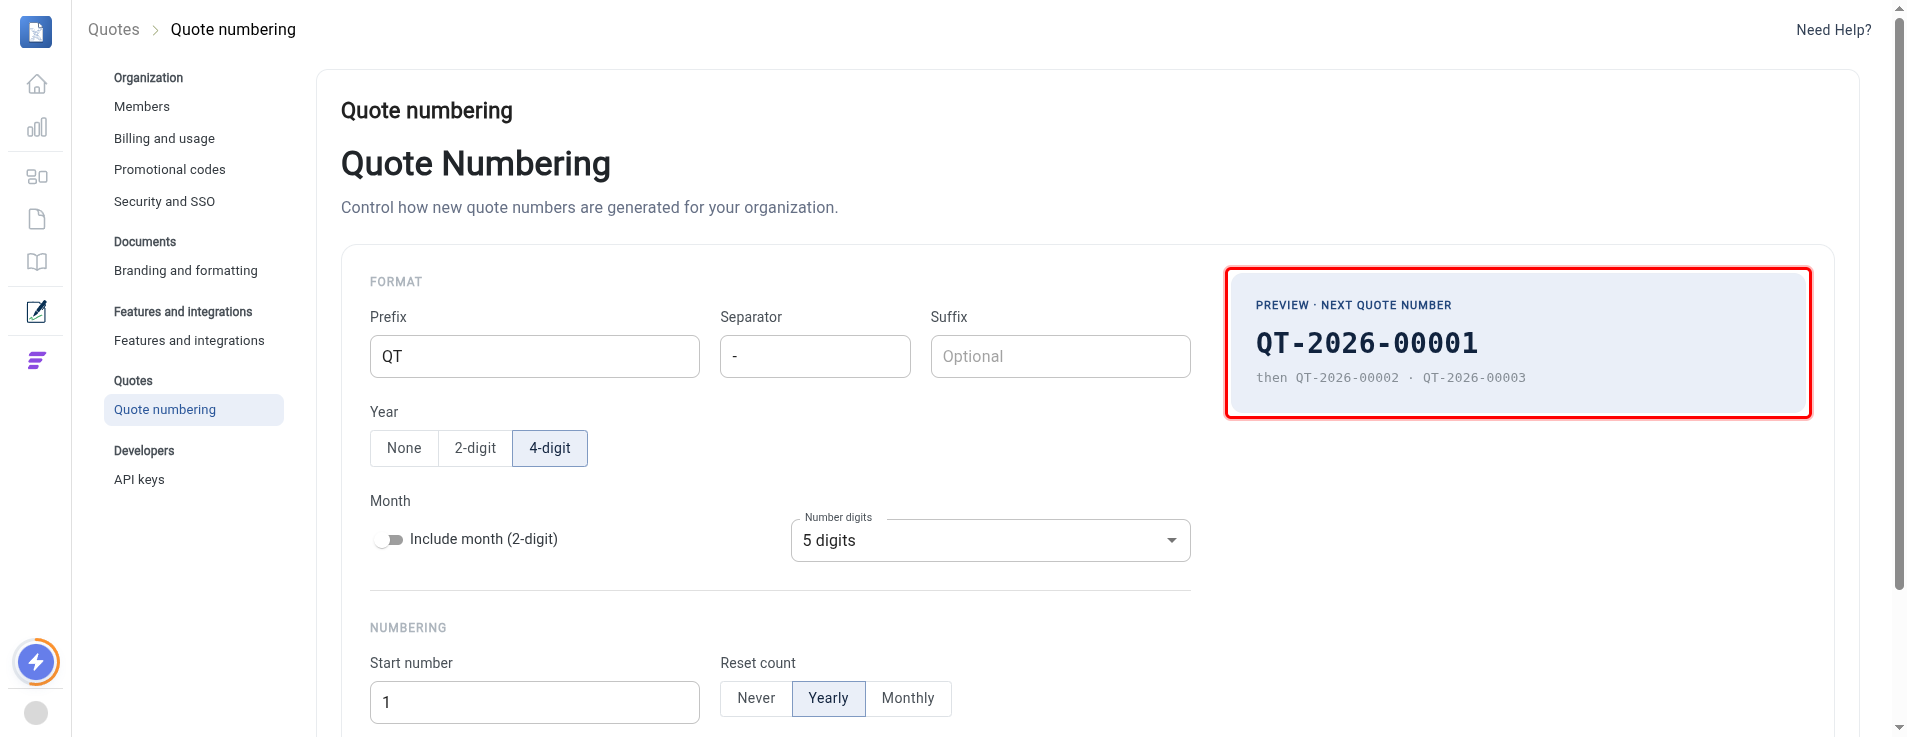This screenshot has height=737, width=1907.
Task: Open the dashboard blocks icon in sidebar
Action: coord(37,176)
